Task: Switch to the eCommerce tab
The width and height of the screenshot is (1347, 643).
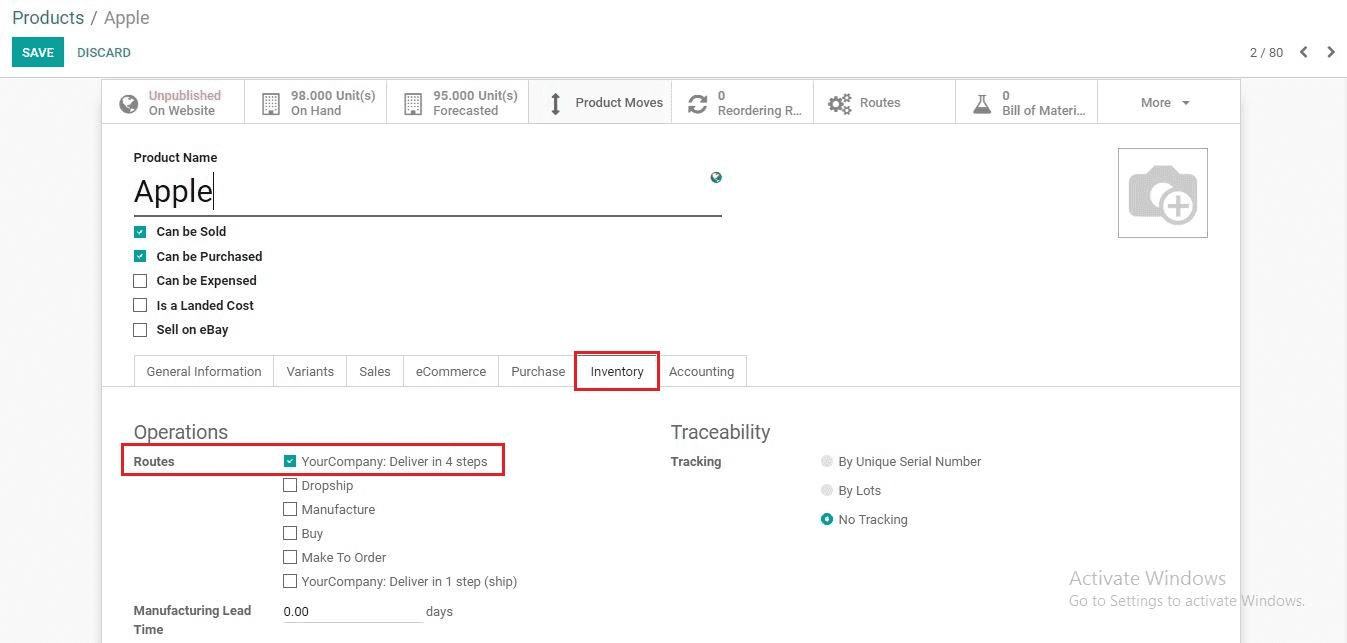Action: (x=451, y=371)
